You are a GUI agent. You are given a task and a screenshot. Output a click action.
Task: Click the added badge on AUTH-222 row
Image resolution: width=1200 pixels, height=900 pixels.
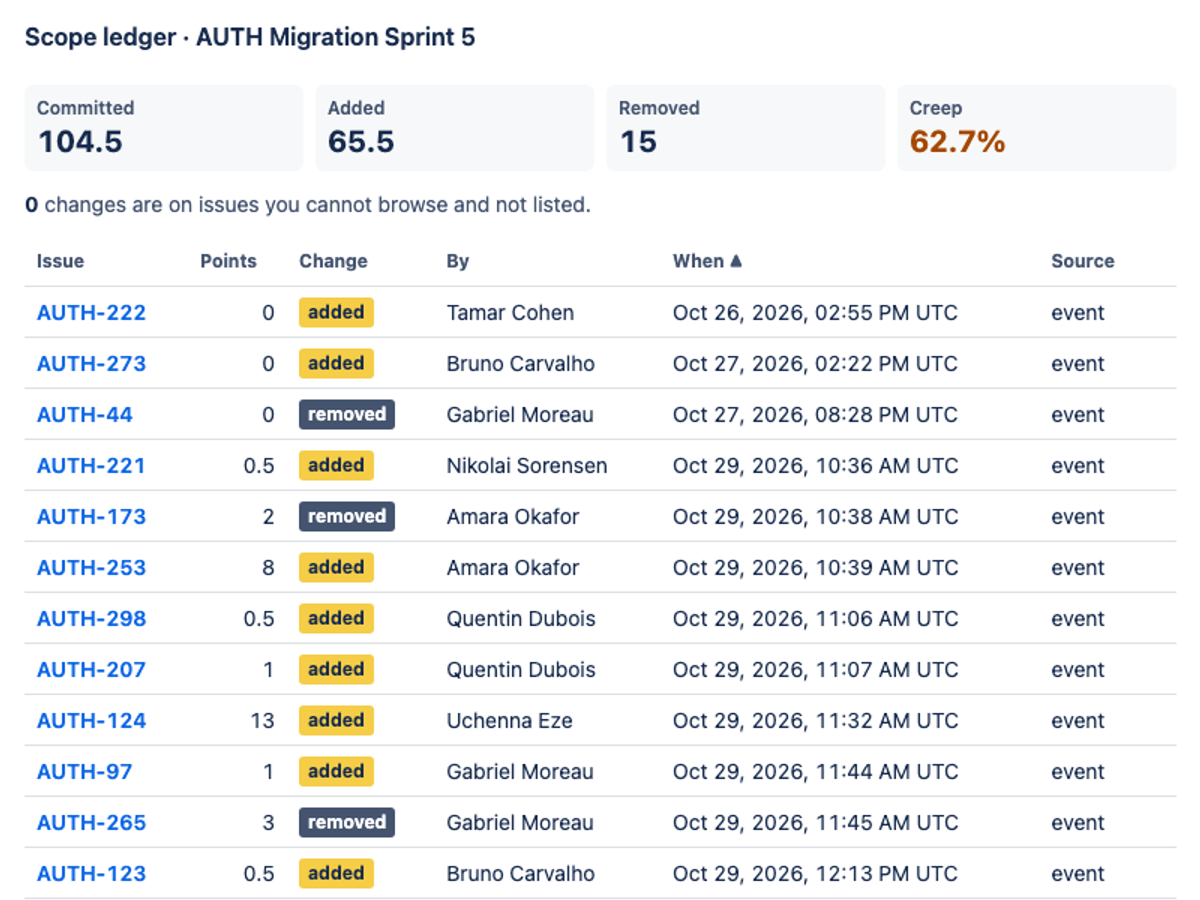(x=336, y=312)
